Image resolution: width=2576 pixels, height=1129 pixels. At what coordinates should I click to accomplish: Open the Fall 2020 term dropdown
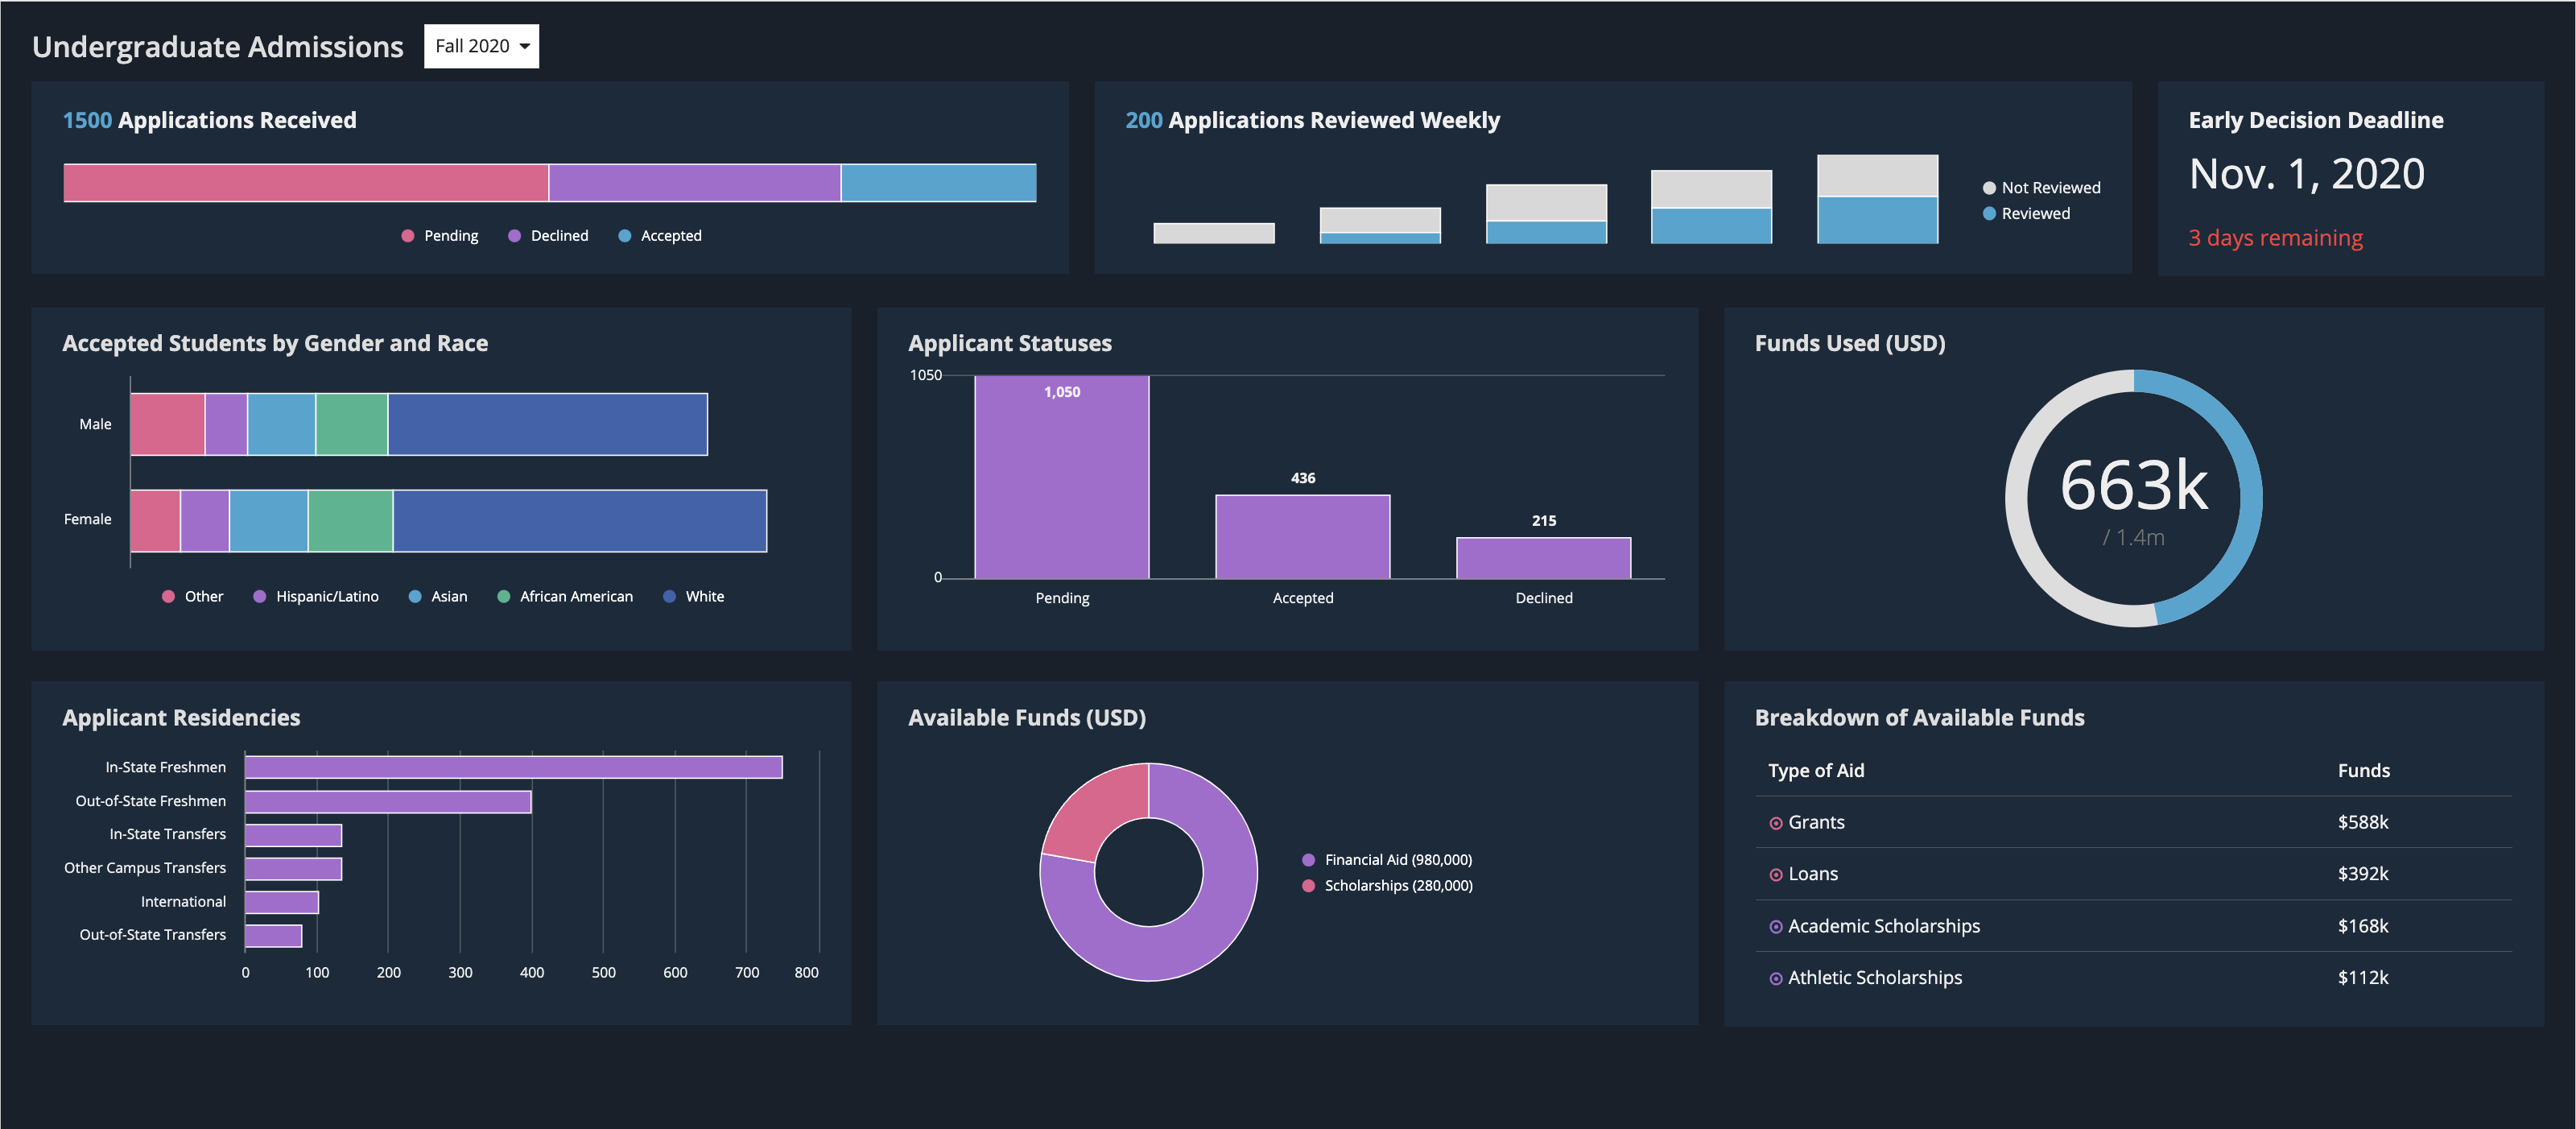pos(481,46)
